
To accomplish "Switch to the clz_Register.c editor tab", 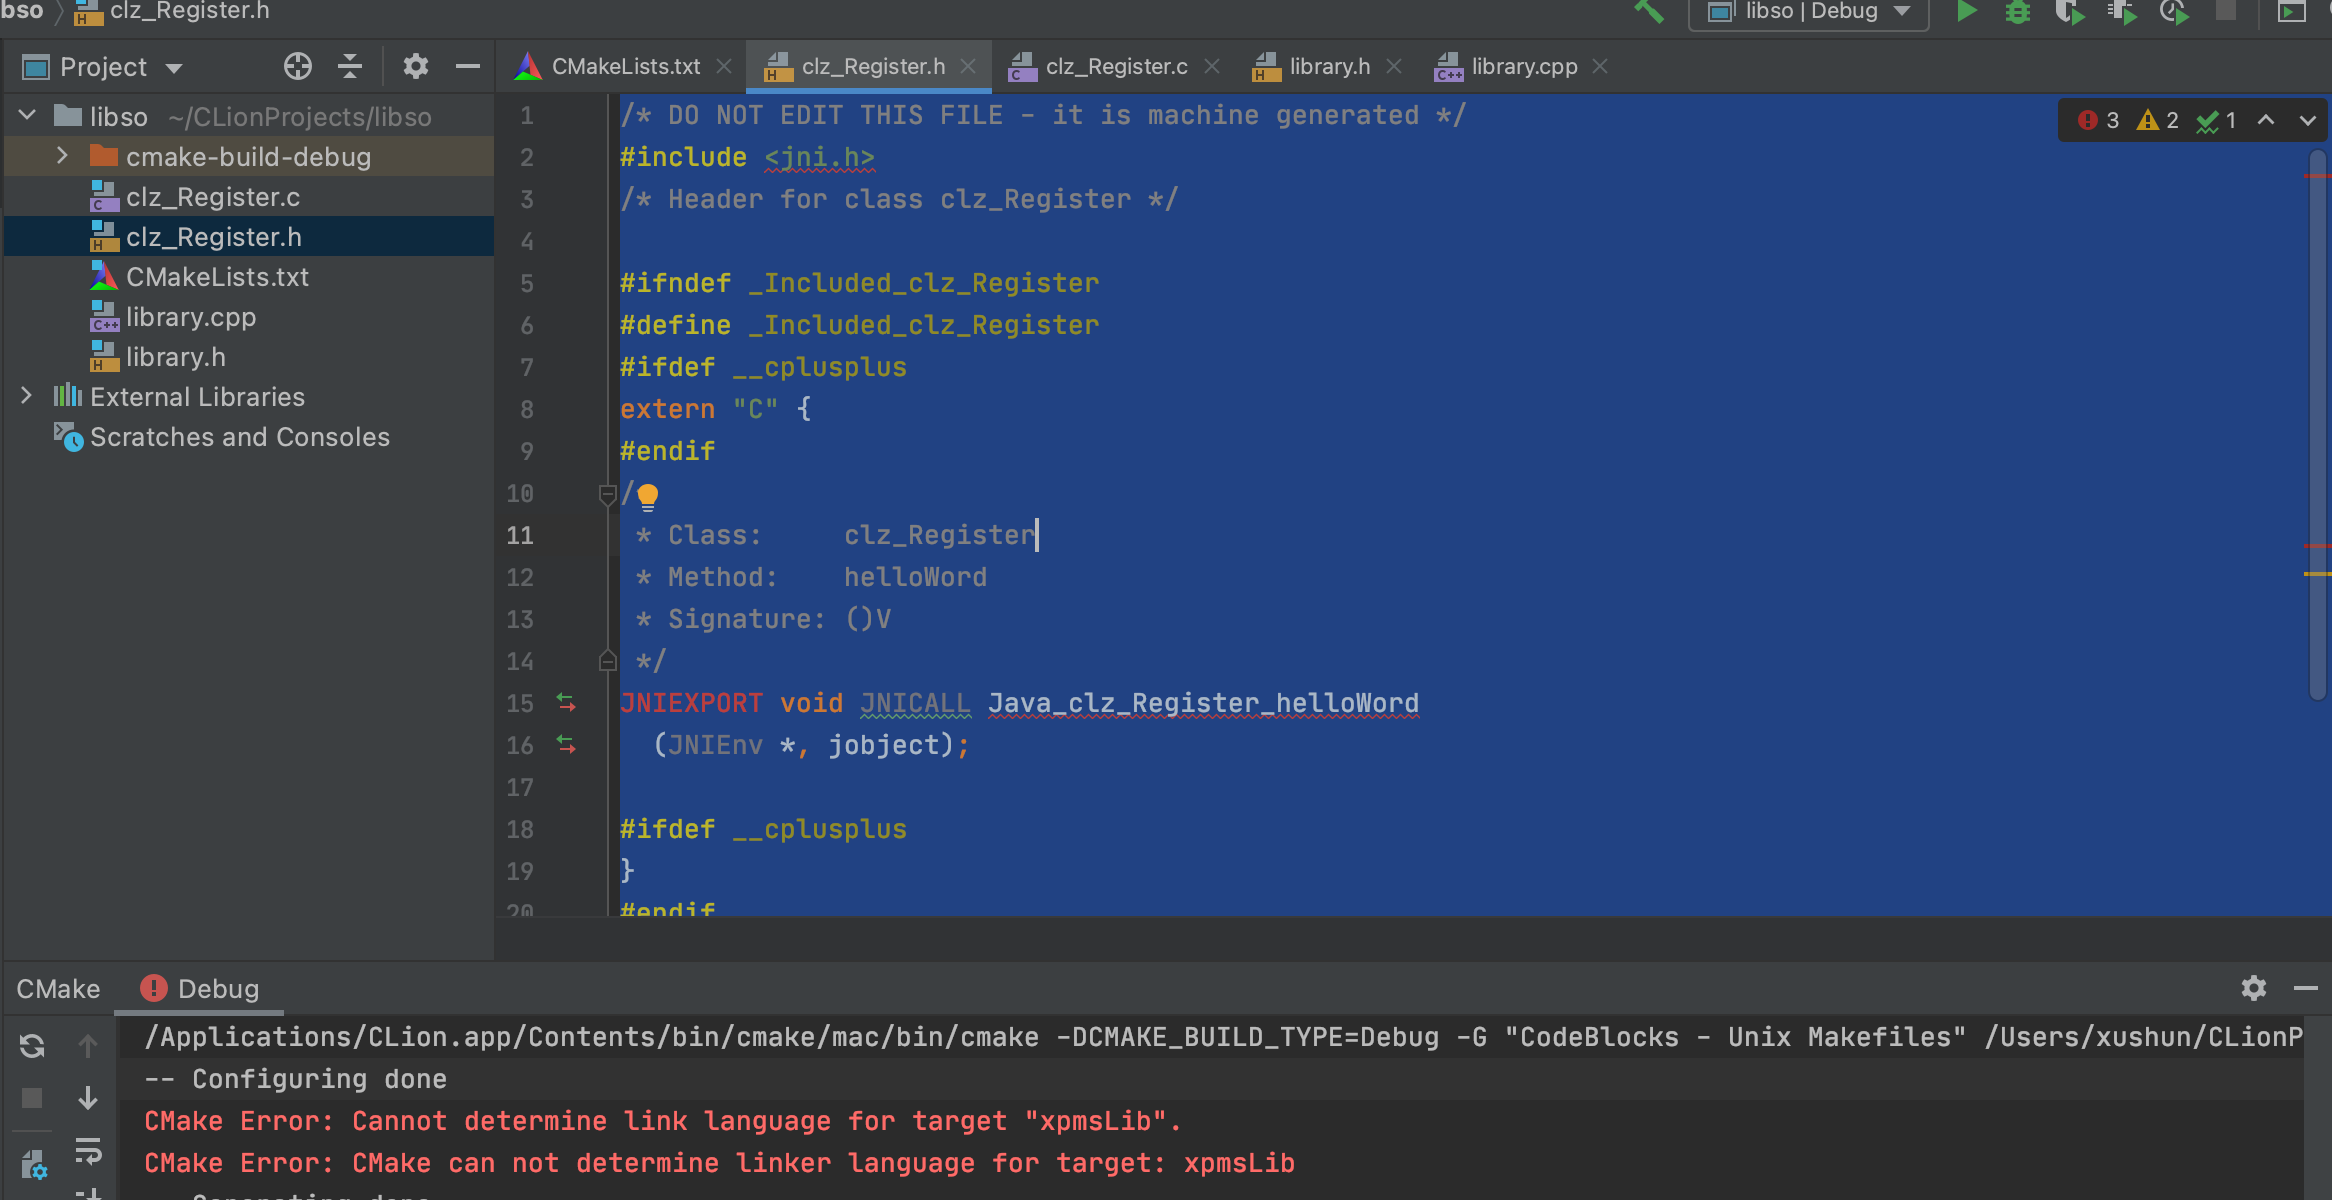I will coord(1115,67).
